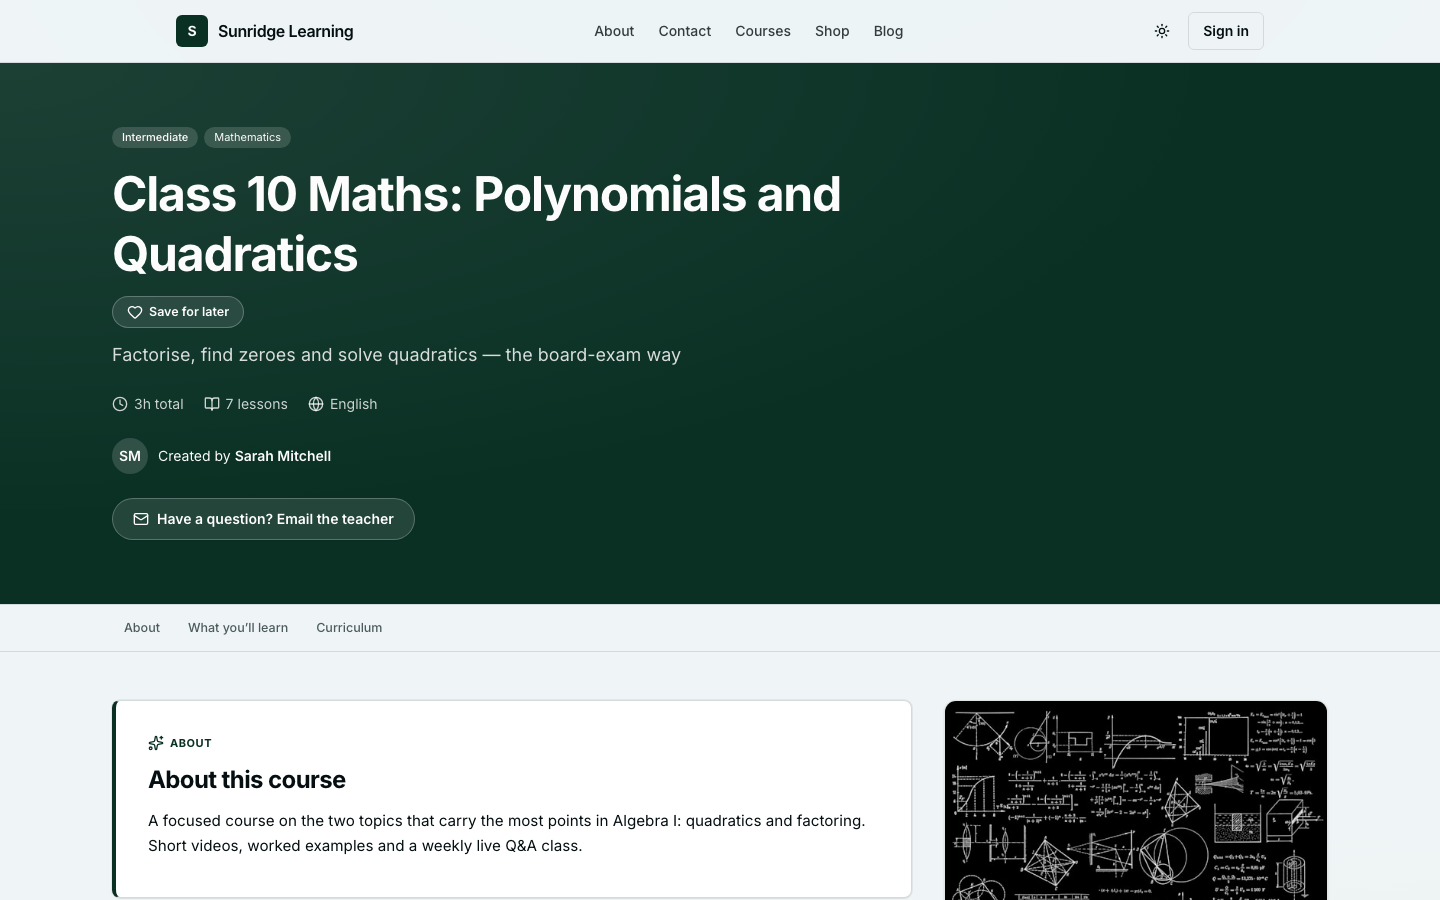Click the sparkle icon next to ABOUT label
Viewport: 1440px width, 900px height.
tap(156, 743)
